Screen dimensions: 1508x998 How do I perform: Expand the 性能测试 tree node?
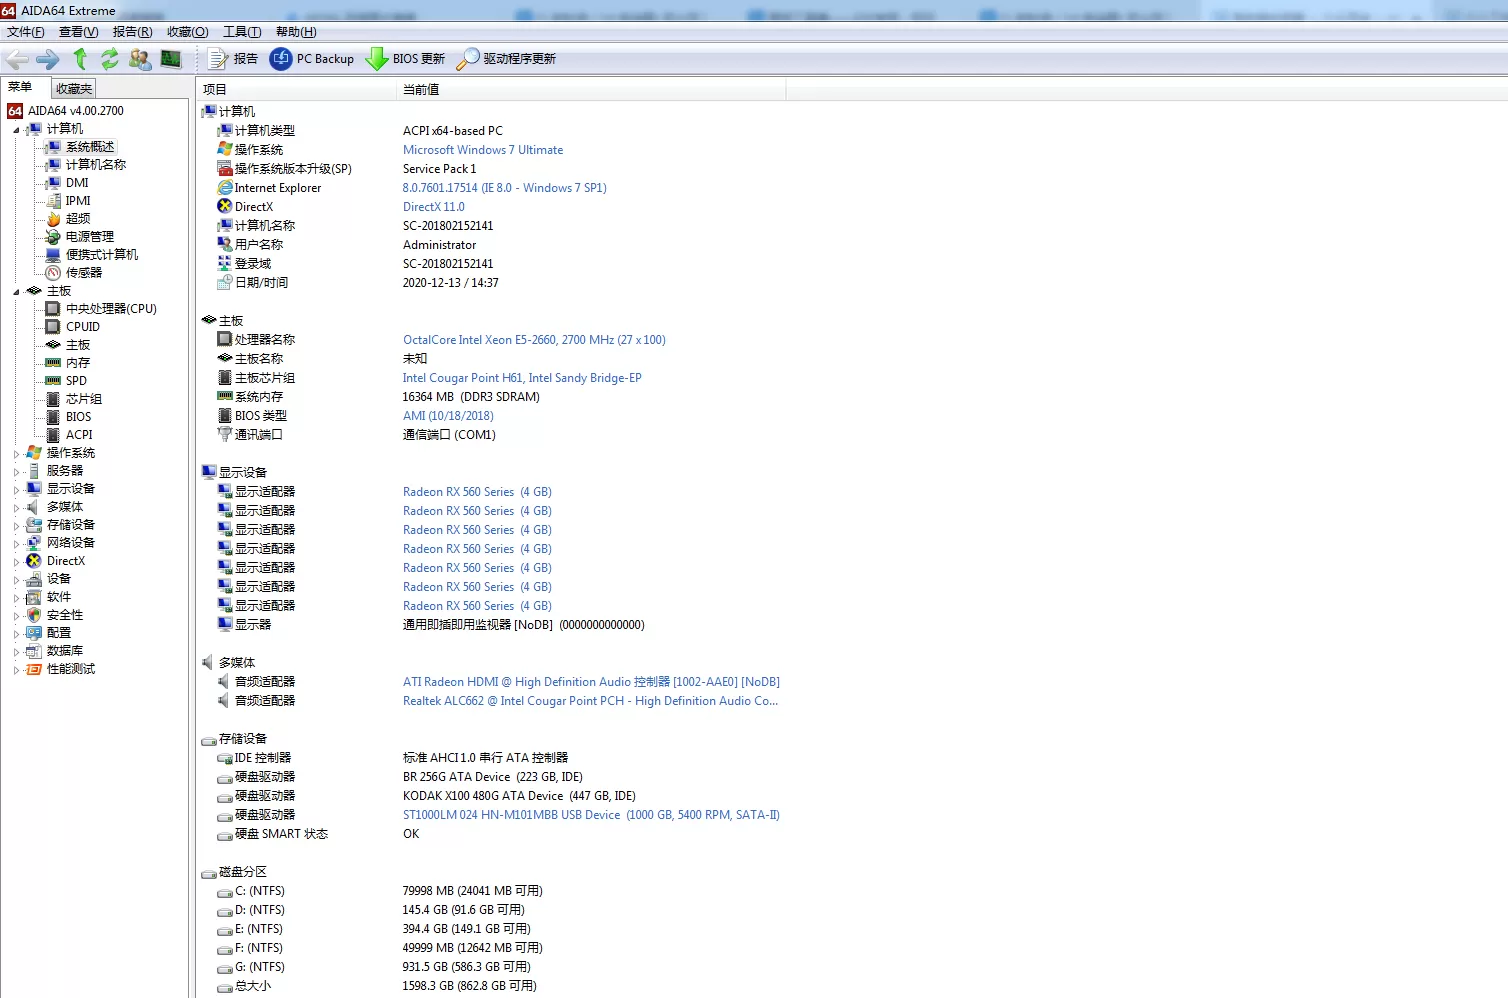click(x=16, y=670)
